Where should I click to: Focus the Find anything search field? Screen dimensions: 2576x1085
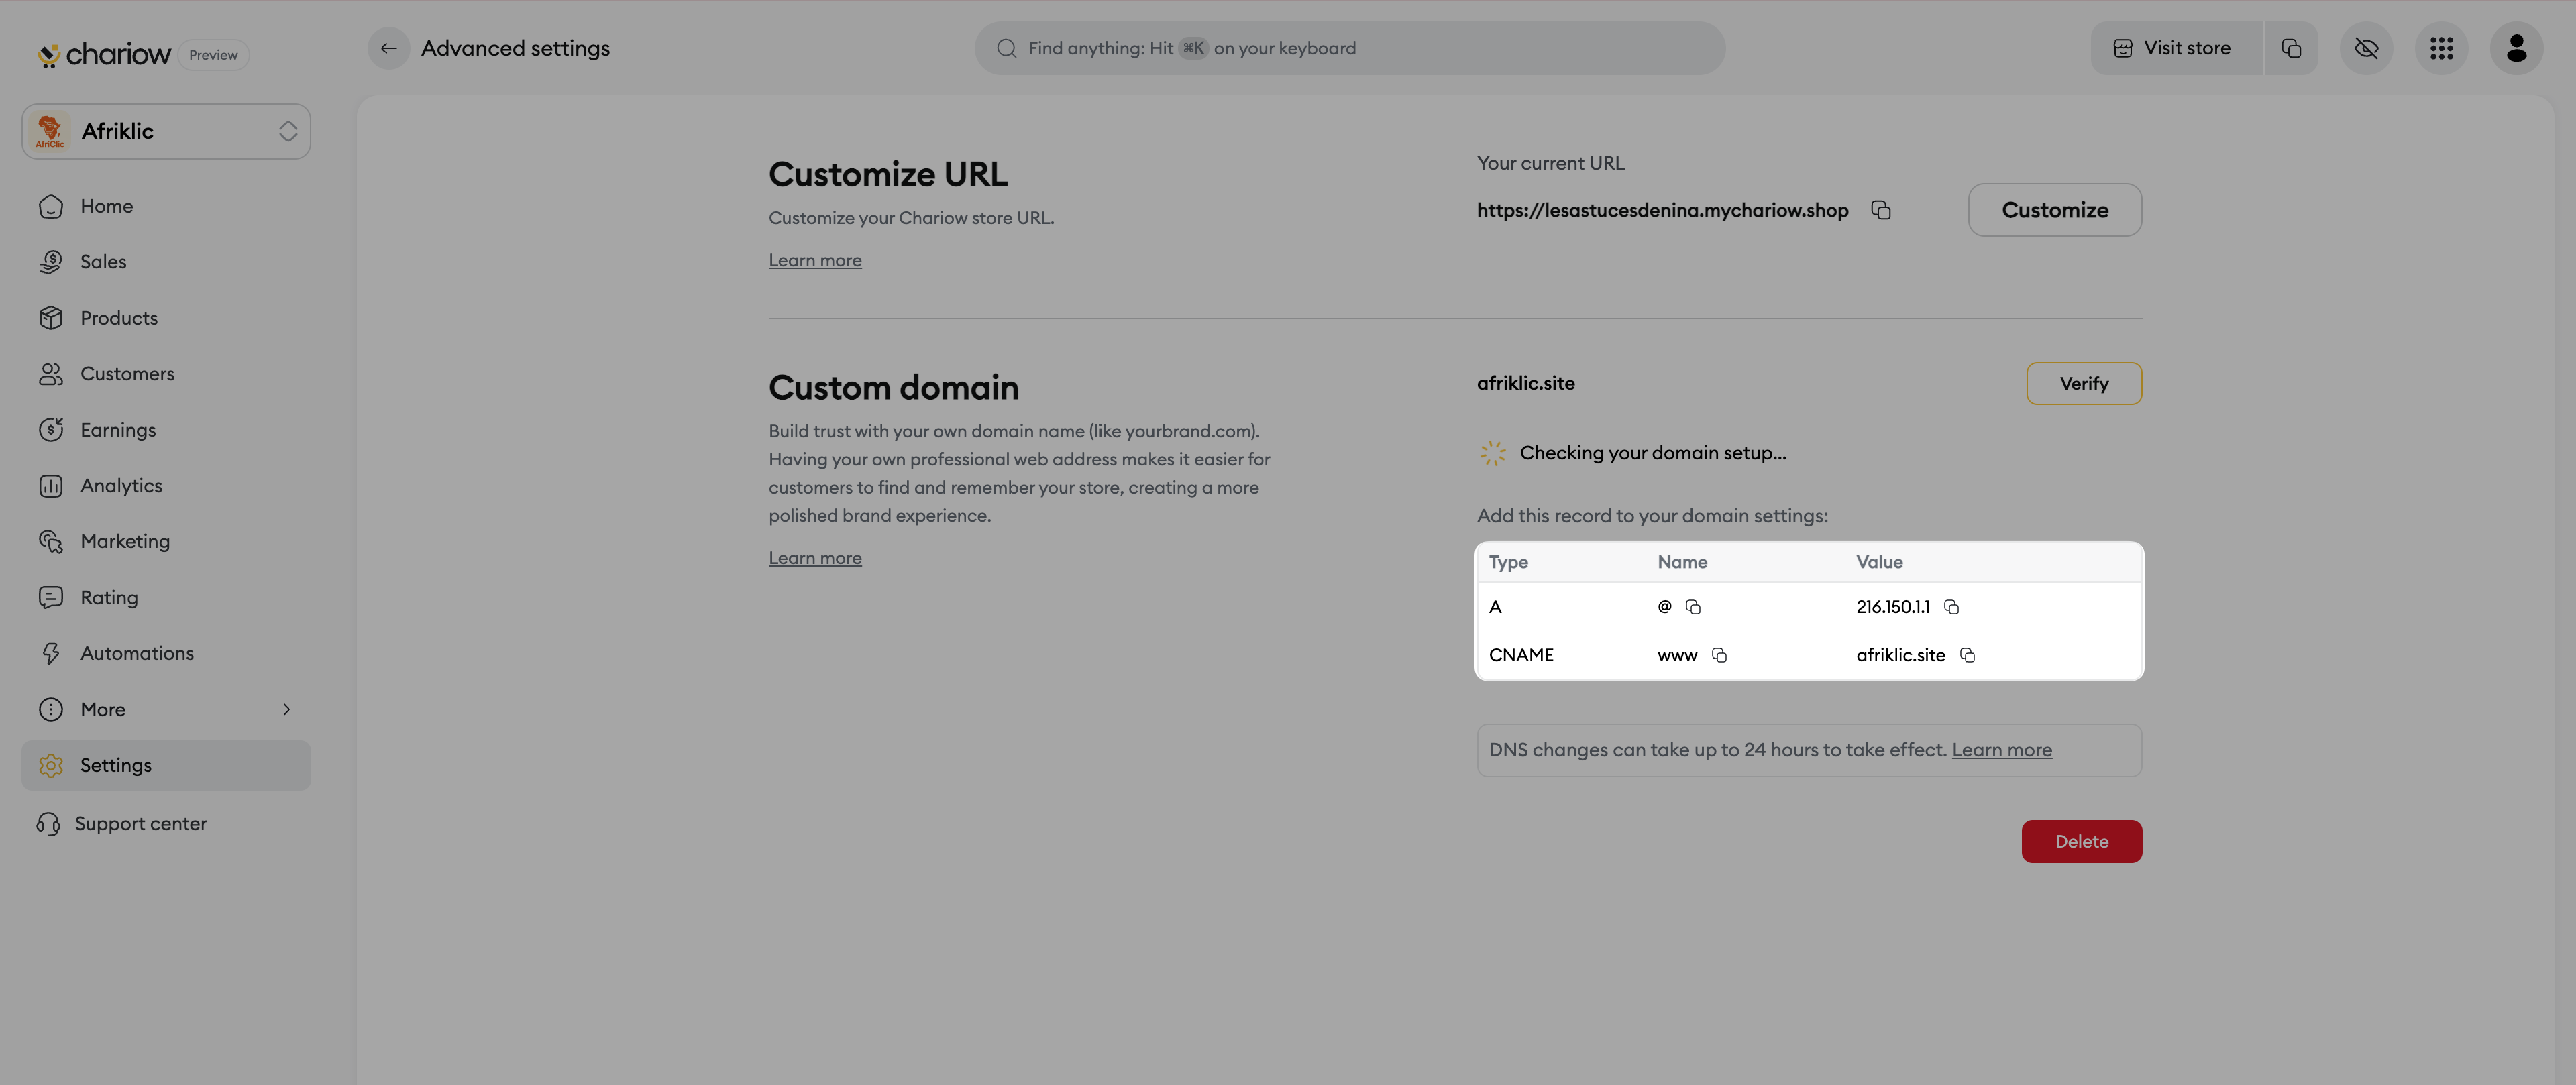coord(1350,48)
